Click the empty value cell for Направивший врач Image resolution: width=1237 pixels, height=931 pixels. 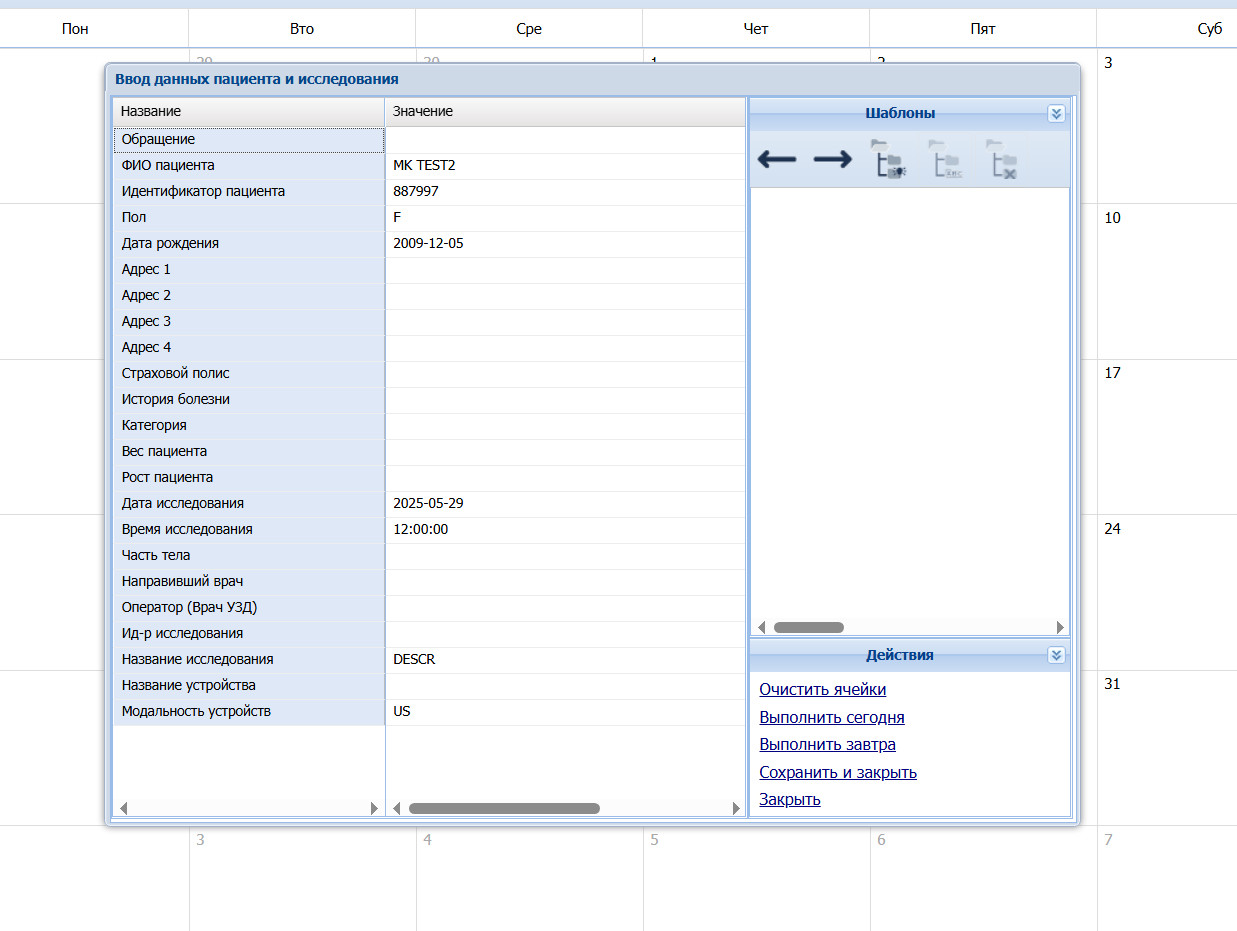click(566, 582)
